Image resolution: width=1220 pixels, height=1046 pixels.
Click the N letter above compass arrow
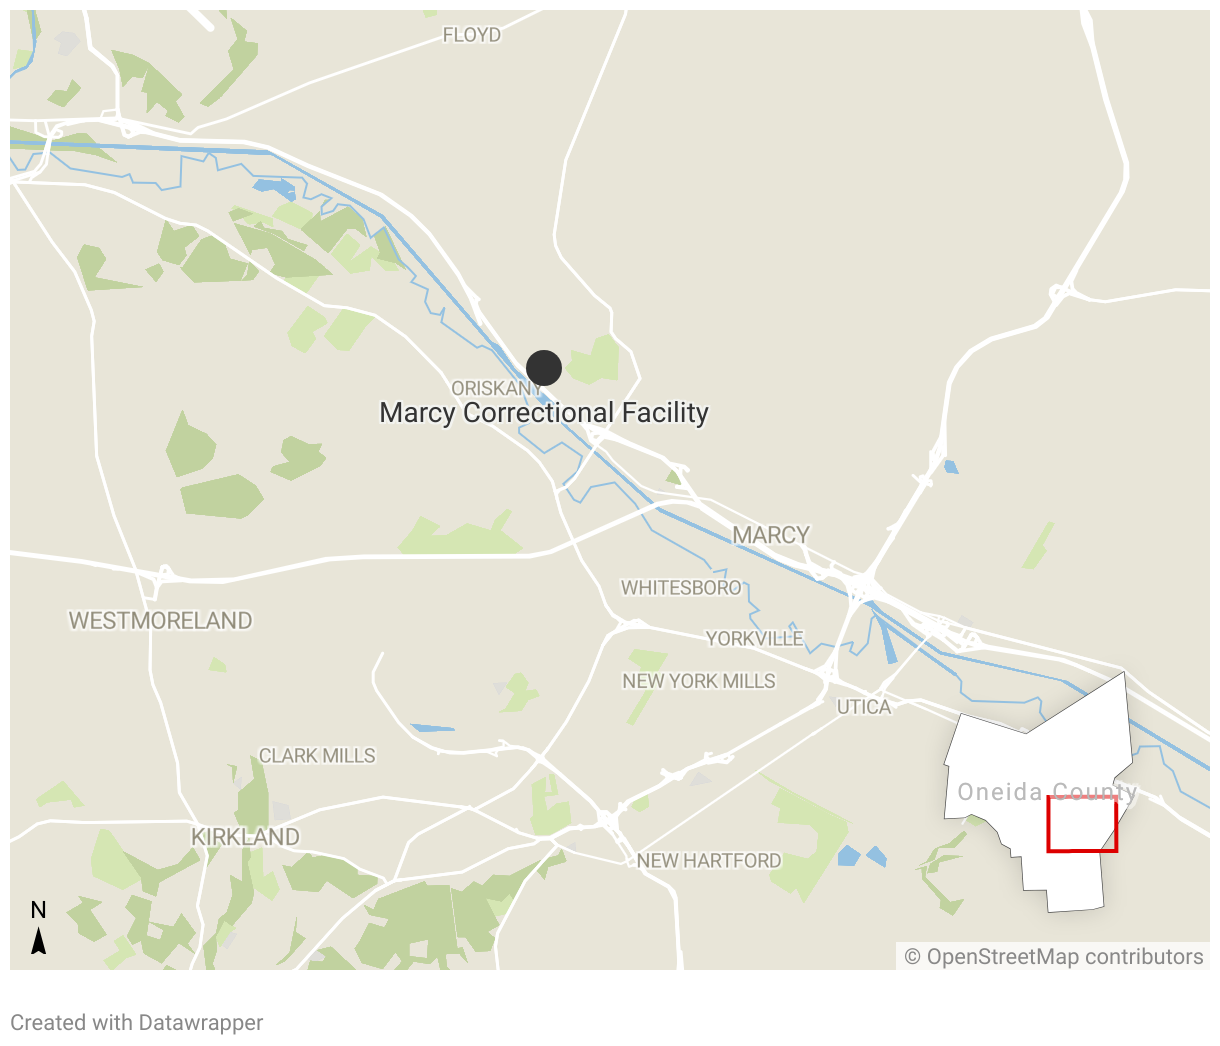pyautogui.click(x=39, y=910)
